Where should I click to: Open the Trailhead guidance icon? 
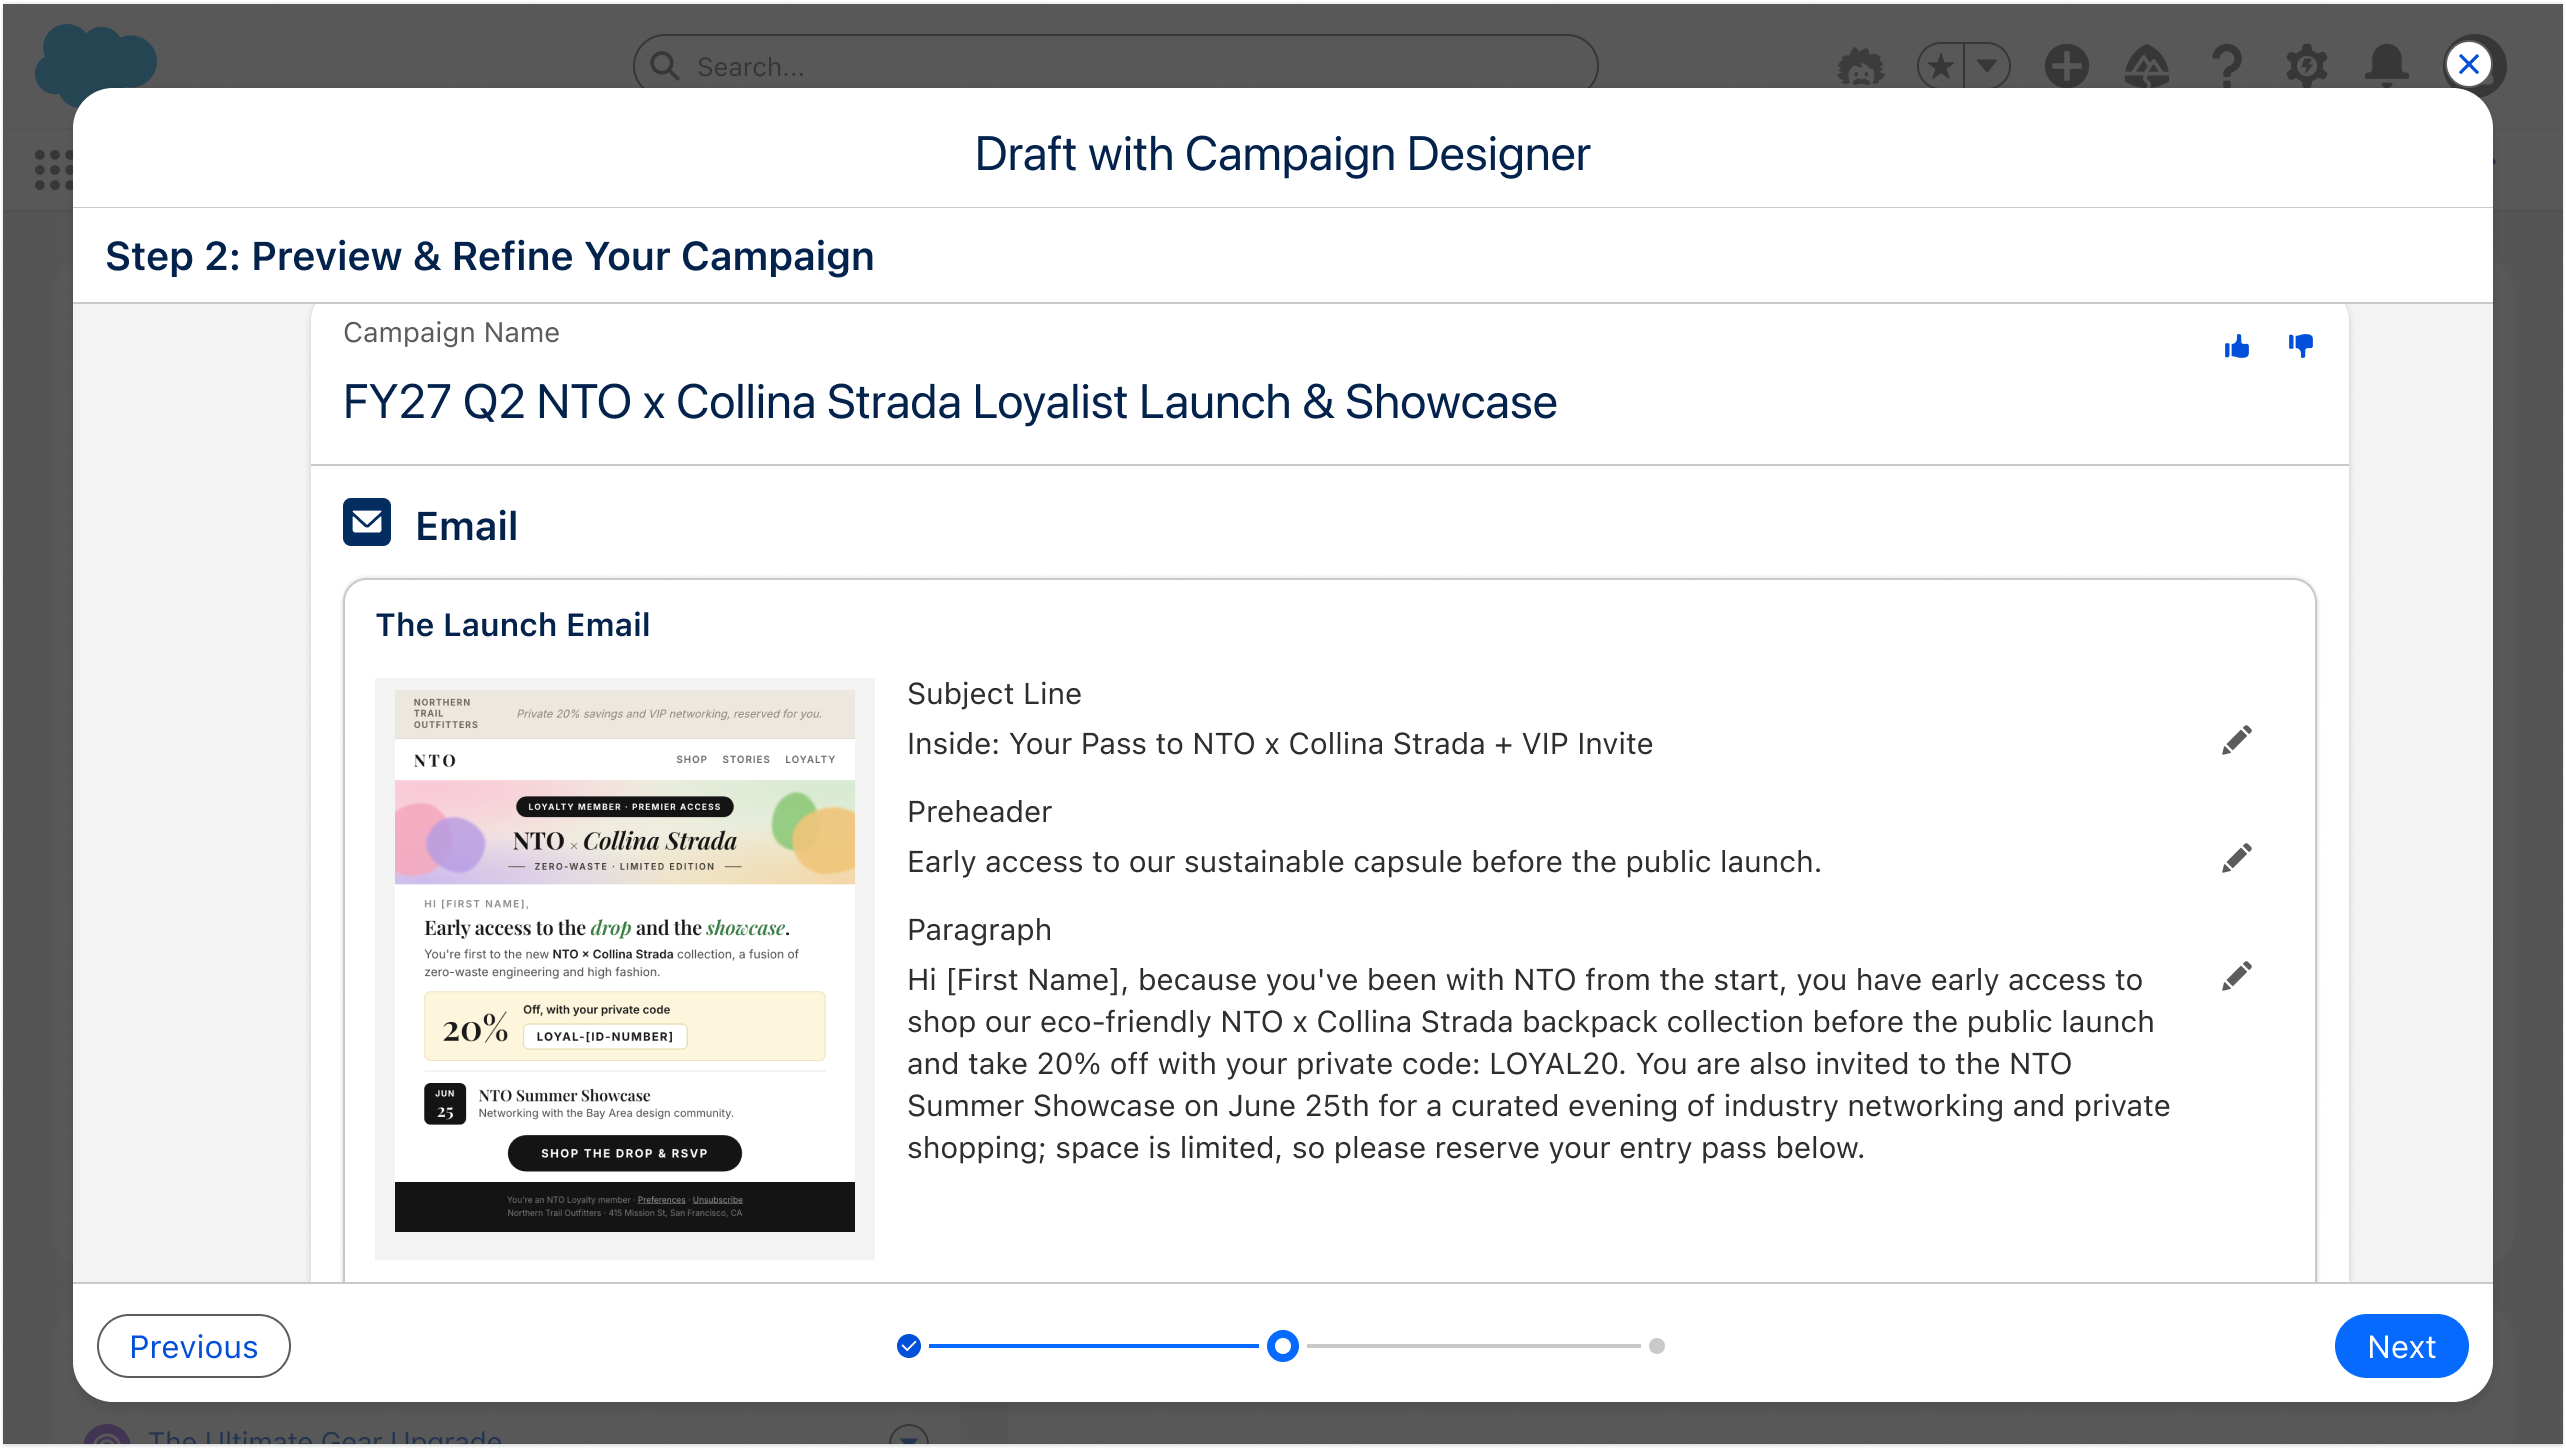[2147, 67]
